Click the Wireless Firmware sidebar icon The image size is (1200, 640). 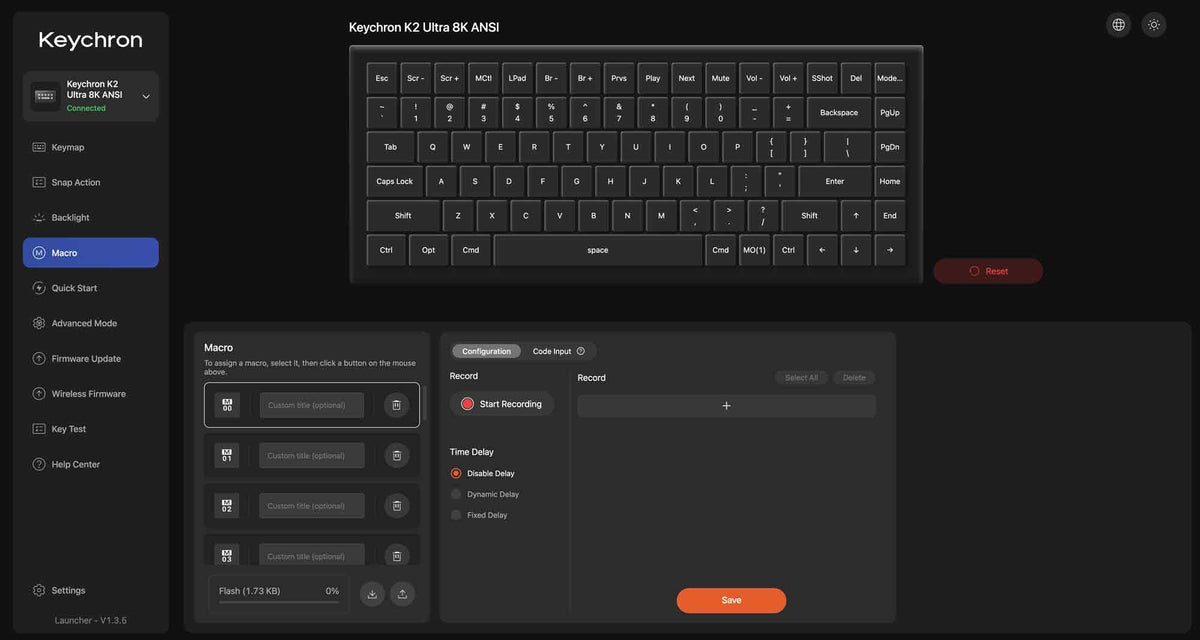coord(39,394)
